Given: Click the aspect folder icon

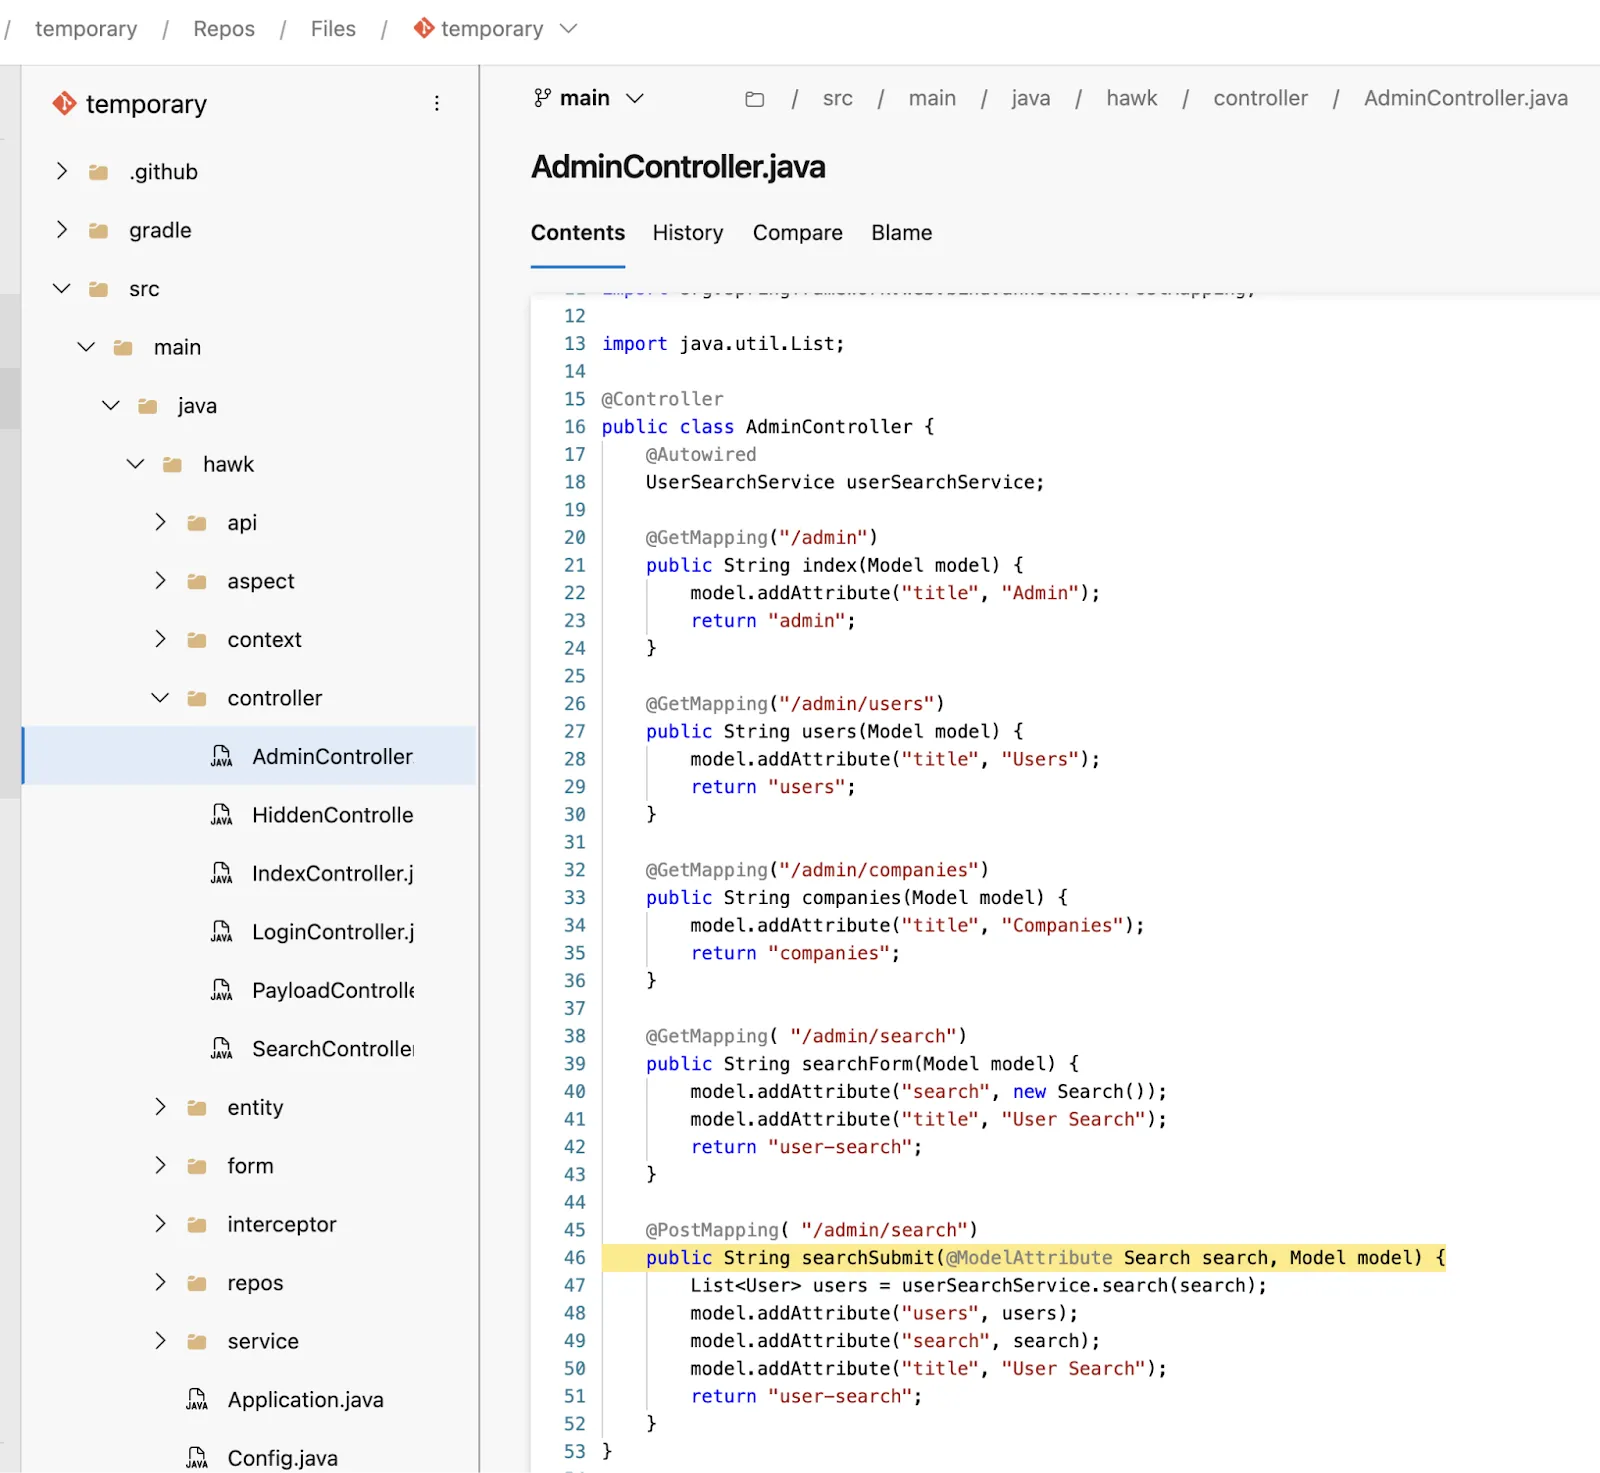Looking at the screenshot, I should point(197,582).
